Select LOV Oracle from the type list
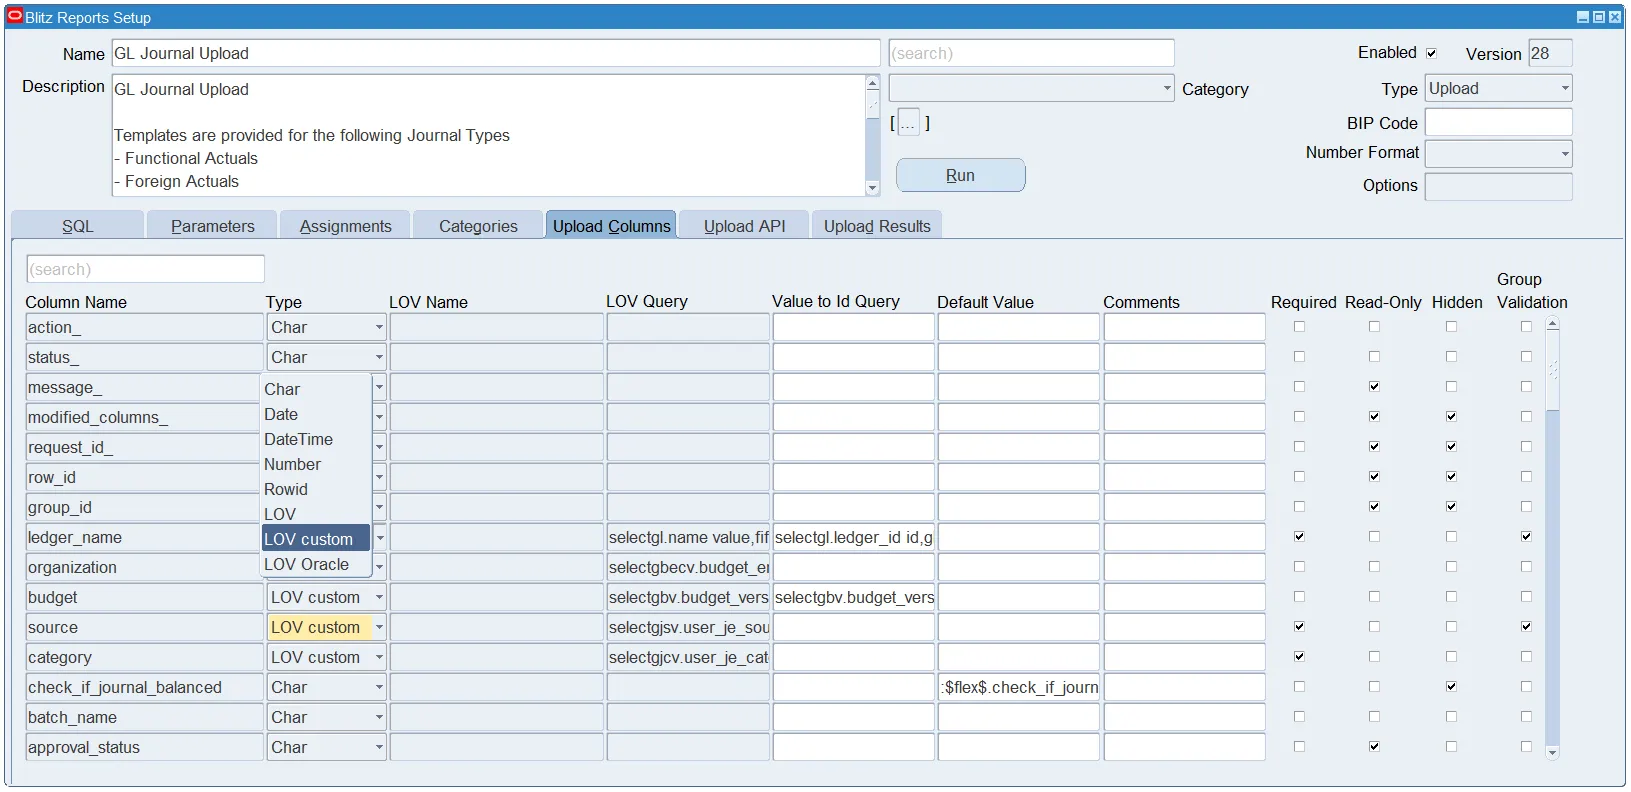The image size is (1631, 792). pyautogui.click(x=316, y=564)
